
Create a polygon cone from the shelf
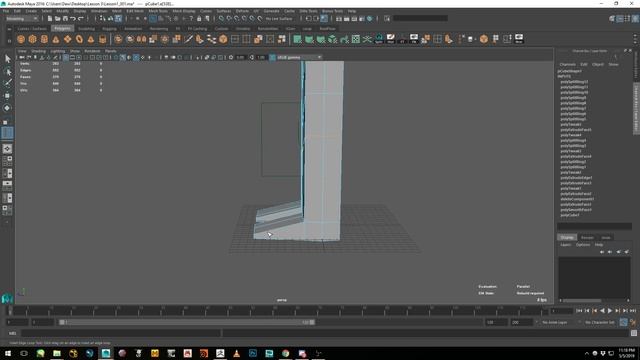[56, 39]
